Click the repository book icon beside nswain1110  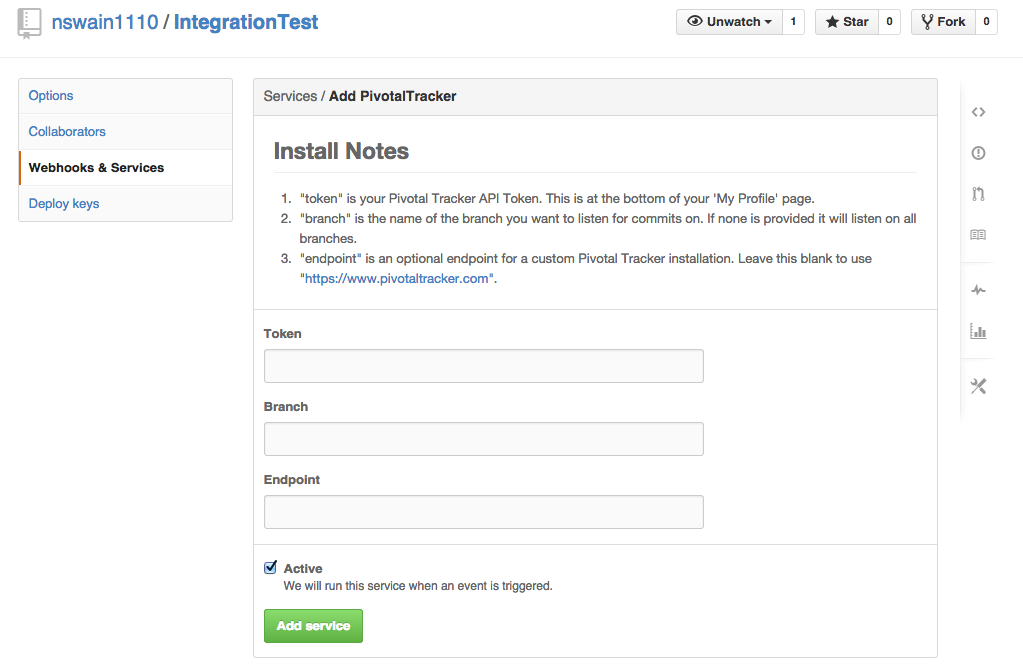[29, 23]
